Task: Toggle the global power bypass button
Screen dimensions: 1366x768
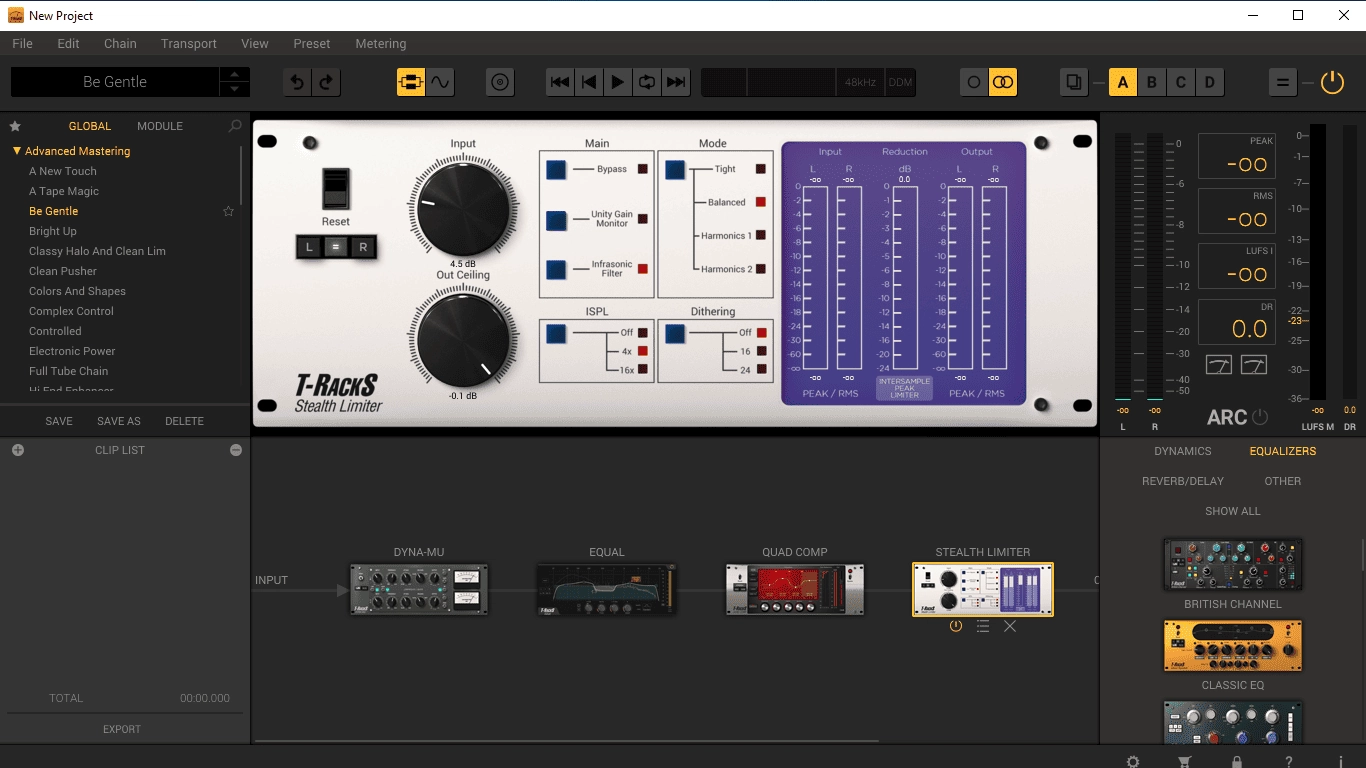Action: 1332,82
